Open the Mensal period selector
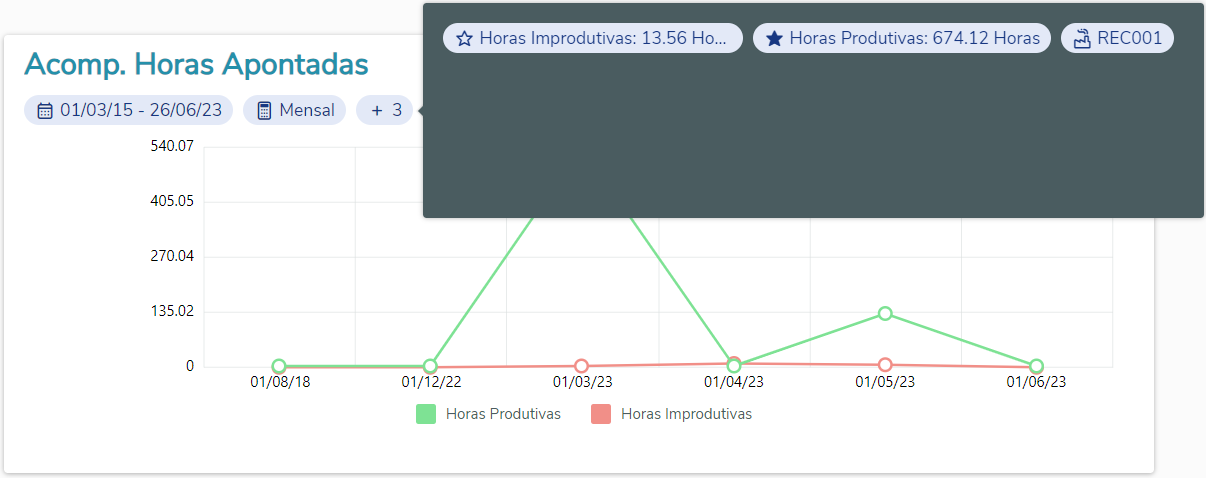 click(307, 110)
